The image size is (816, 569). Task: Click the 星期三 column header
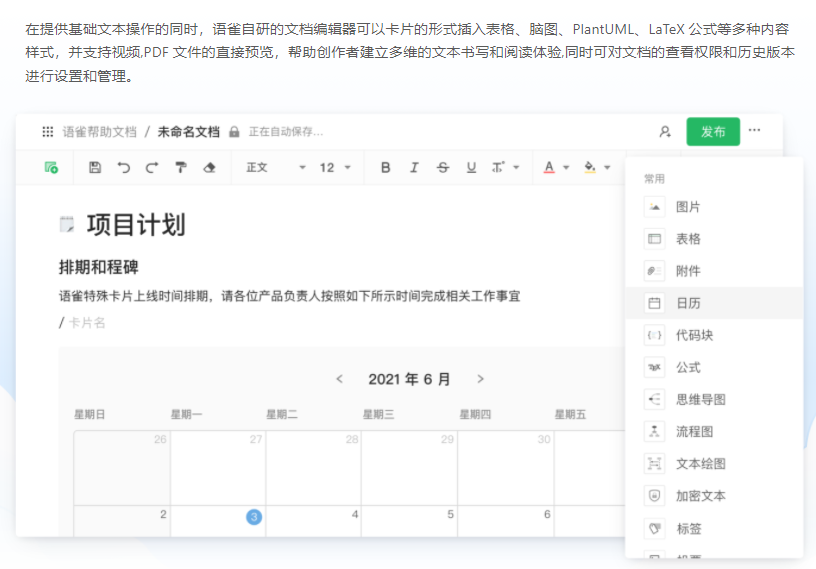[378, 414]
